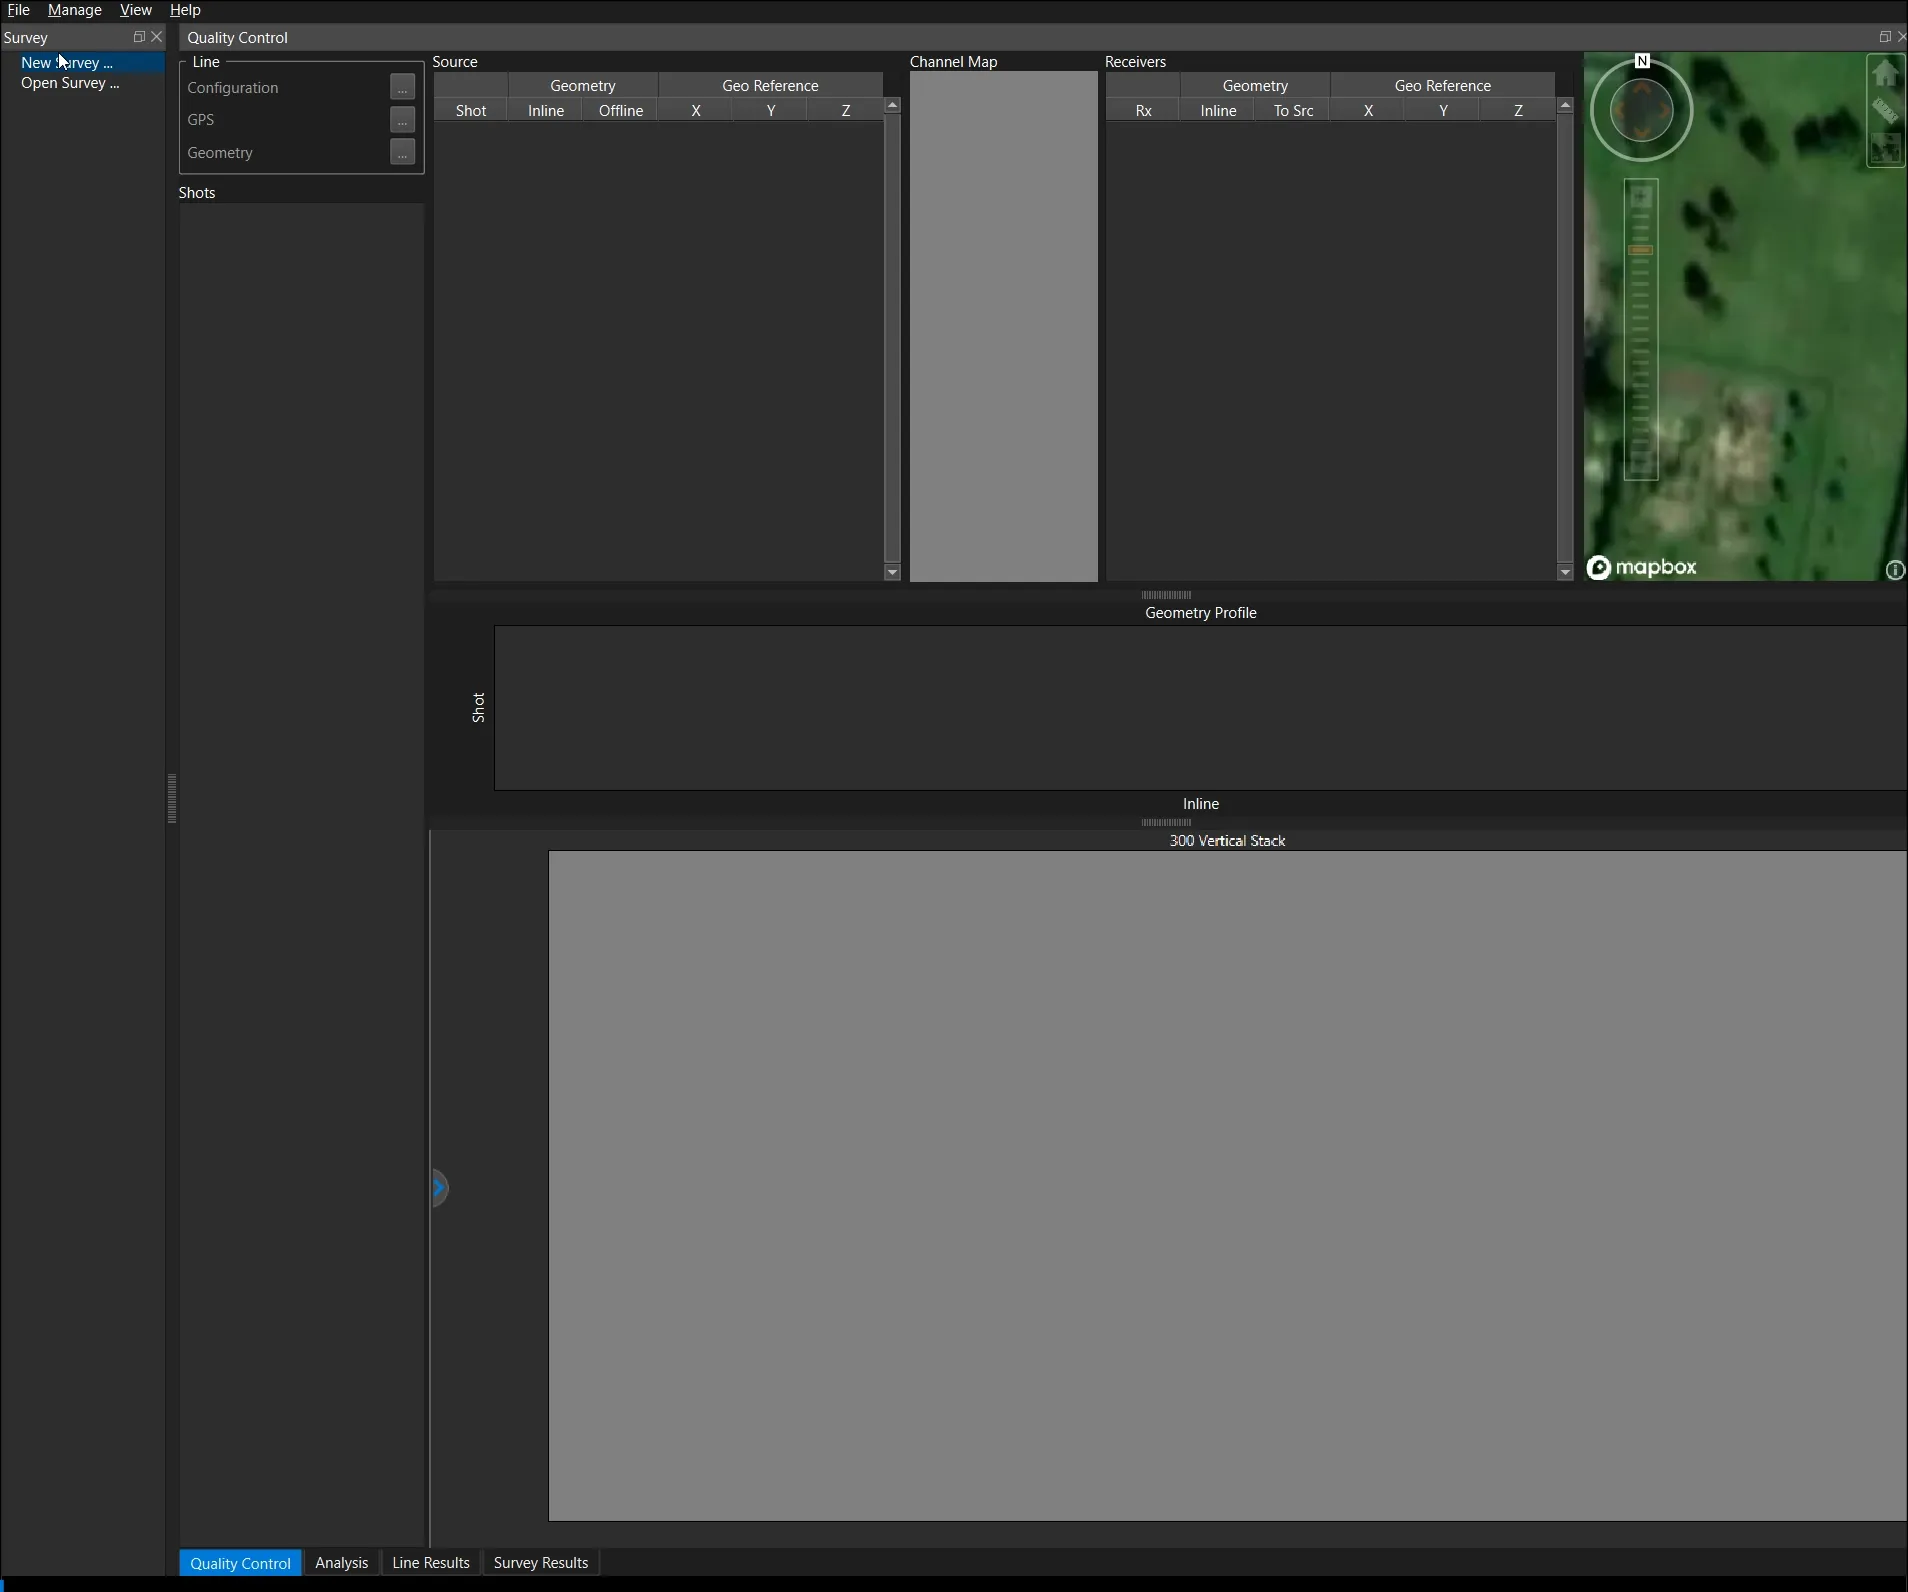Viewport: 1908px width, 1592px height.
Task: Zoom in with map plus button
Action: pos(1640,198)
